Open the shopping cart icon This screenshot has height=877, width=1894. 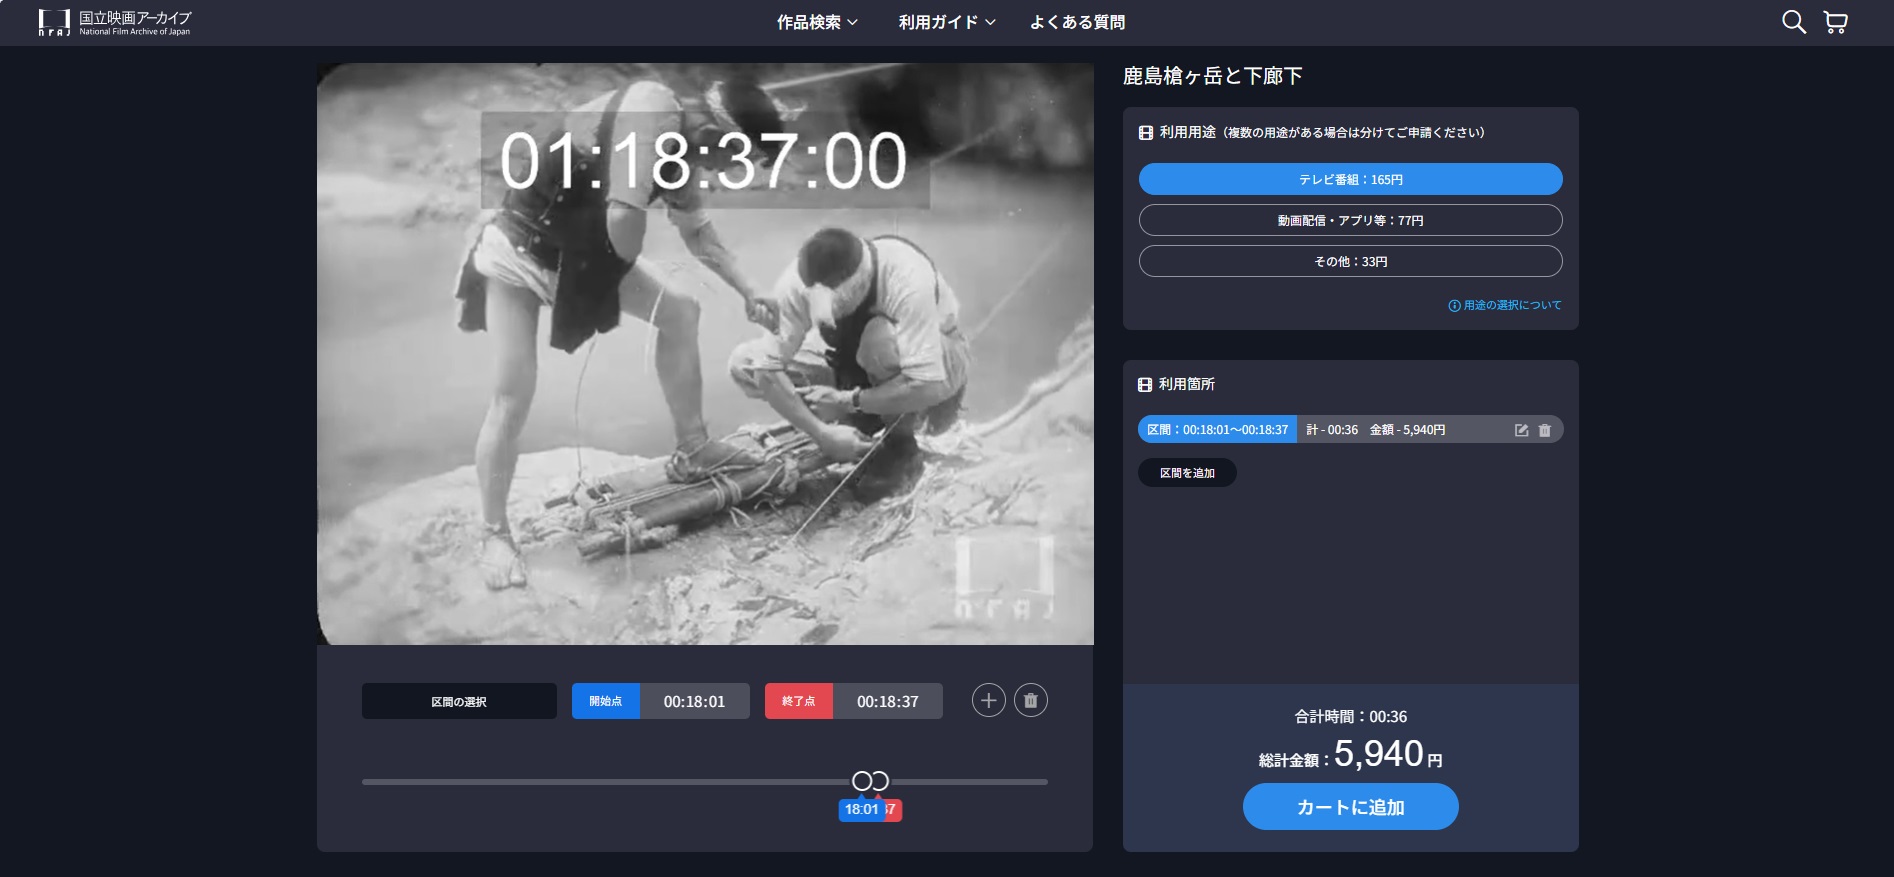pyautogui.click(x=1835, y=22)
